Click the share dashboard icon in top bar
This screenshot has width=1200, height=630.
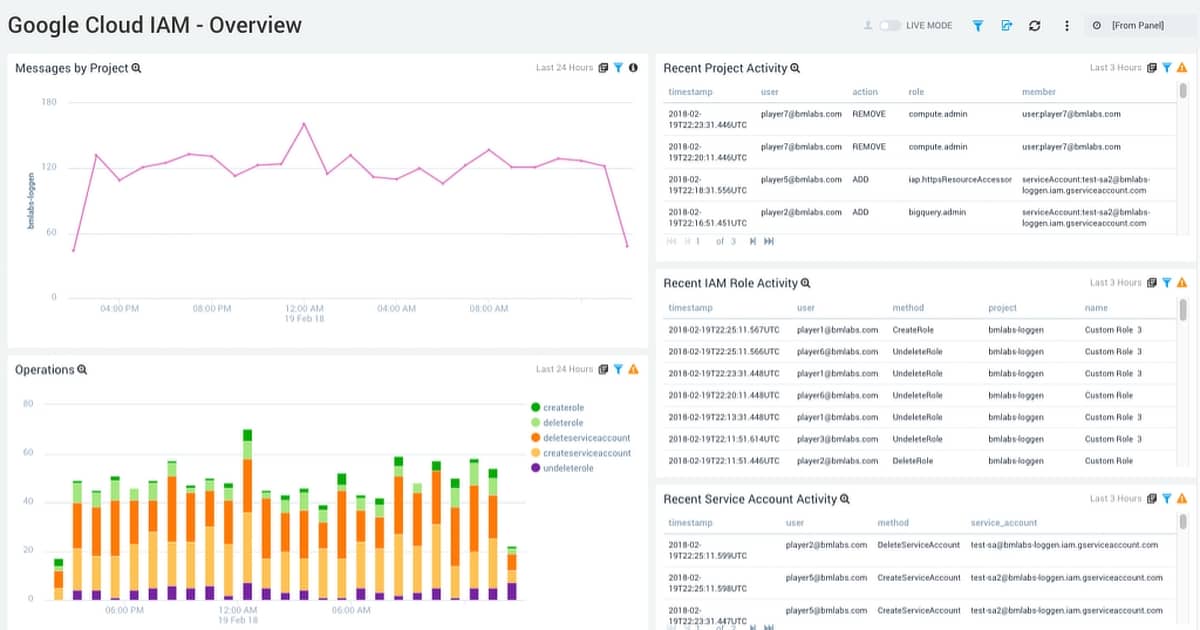pos(1007,25)
